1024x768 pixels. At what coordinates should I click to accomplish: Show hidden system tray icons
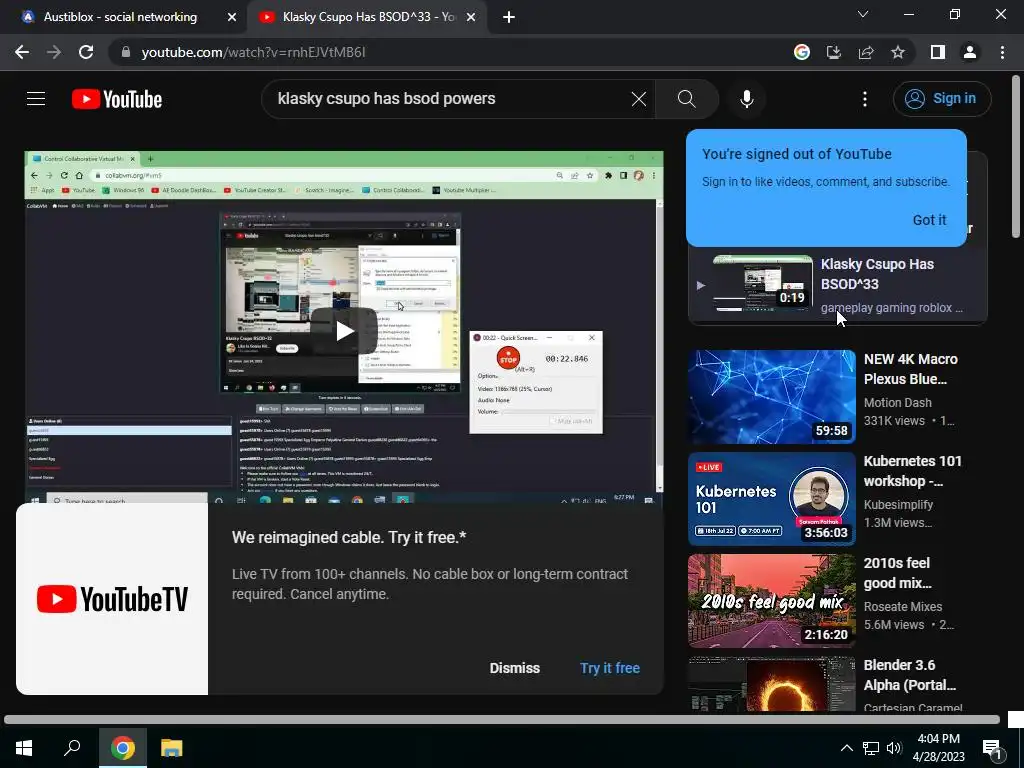846,748
